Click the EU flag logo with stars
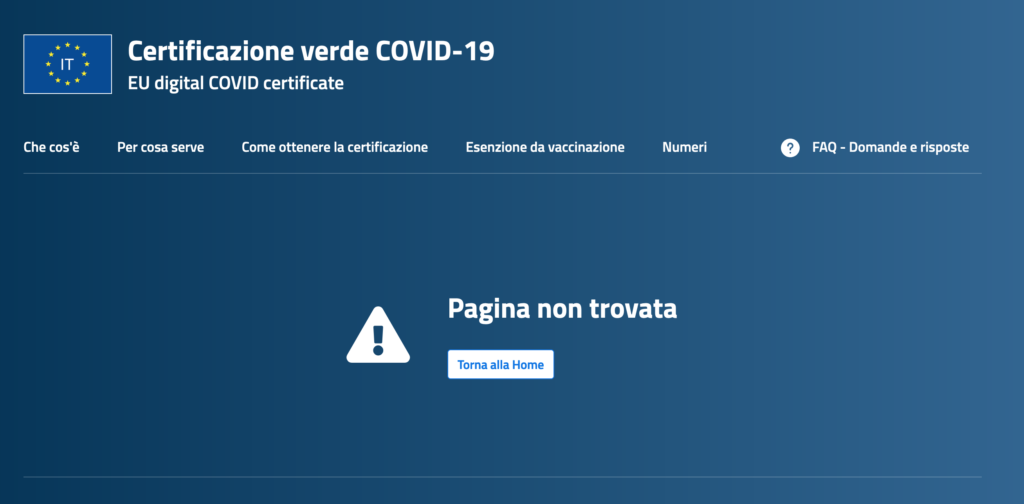 [67, 64]
